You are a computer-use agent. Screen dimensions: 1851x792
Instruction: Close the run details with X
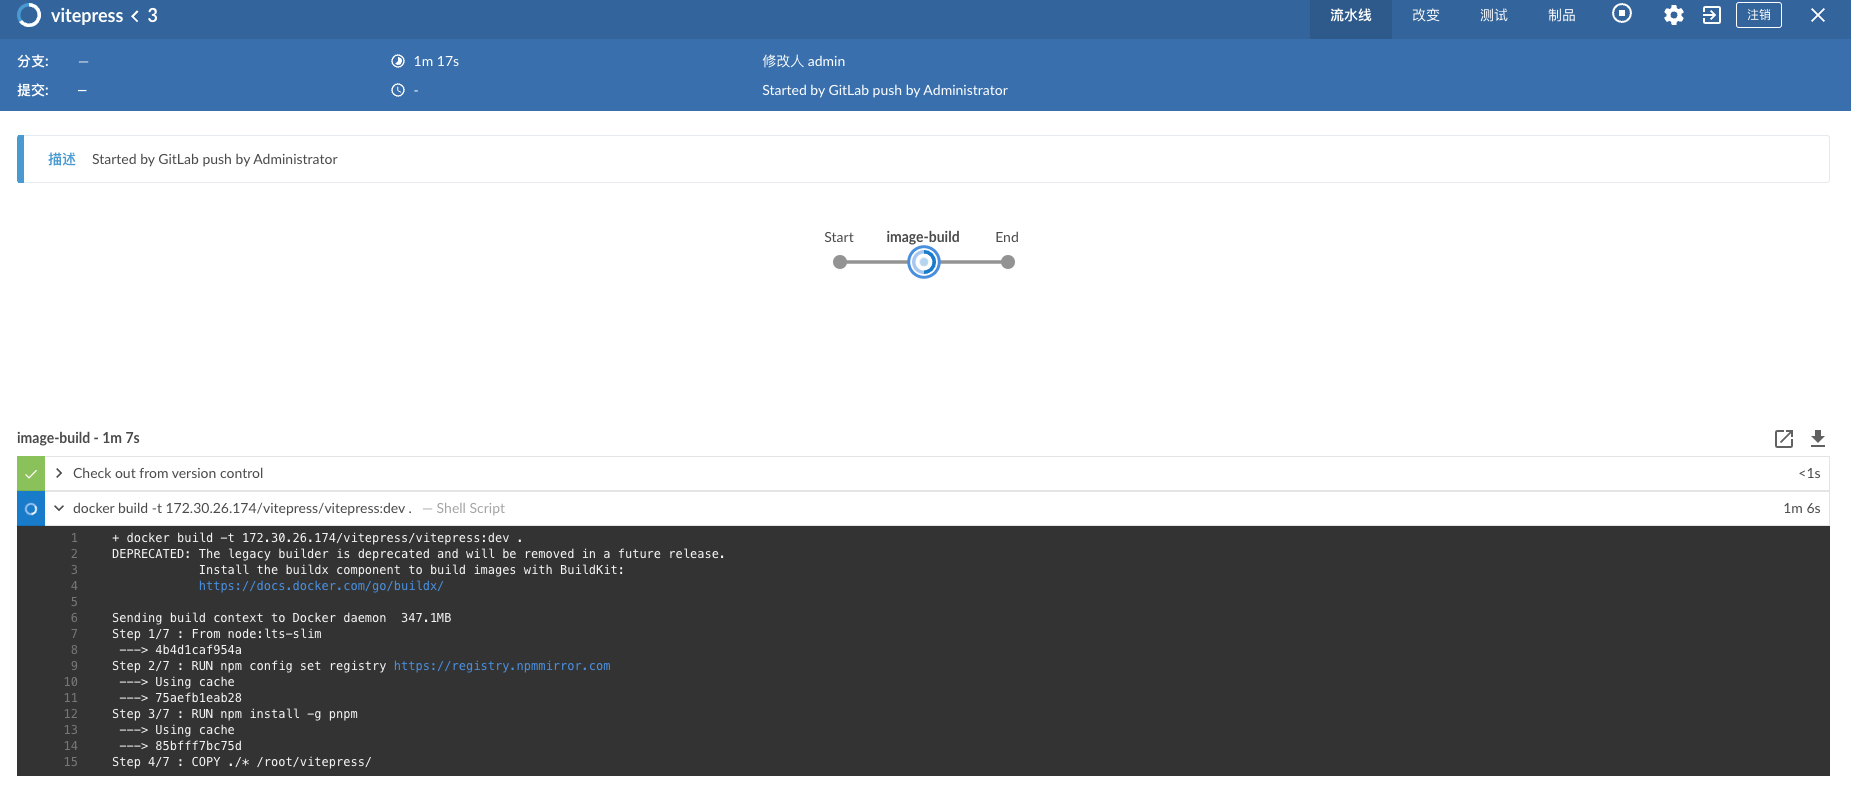pos(1817,15)
